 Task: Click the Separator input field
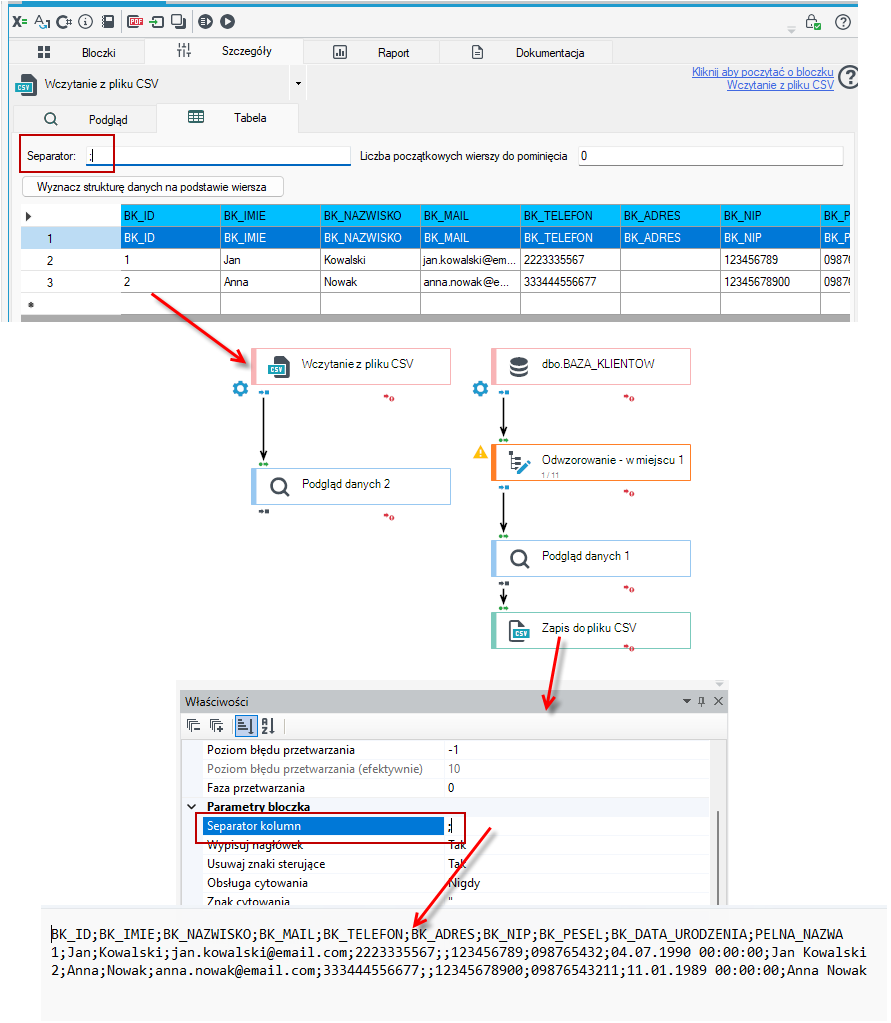[219, 156]
